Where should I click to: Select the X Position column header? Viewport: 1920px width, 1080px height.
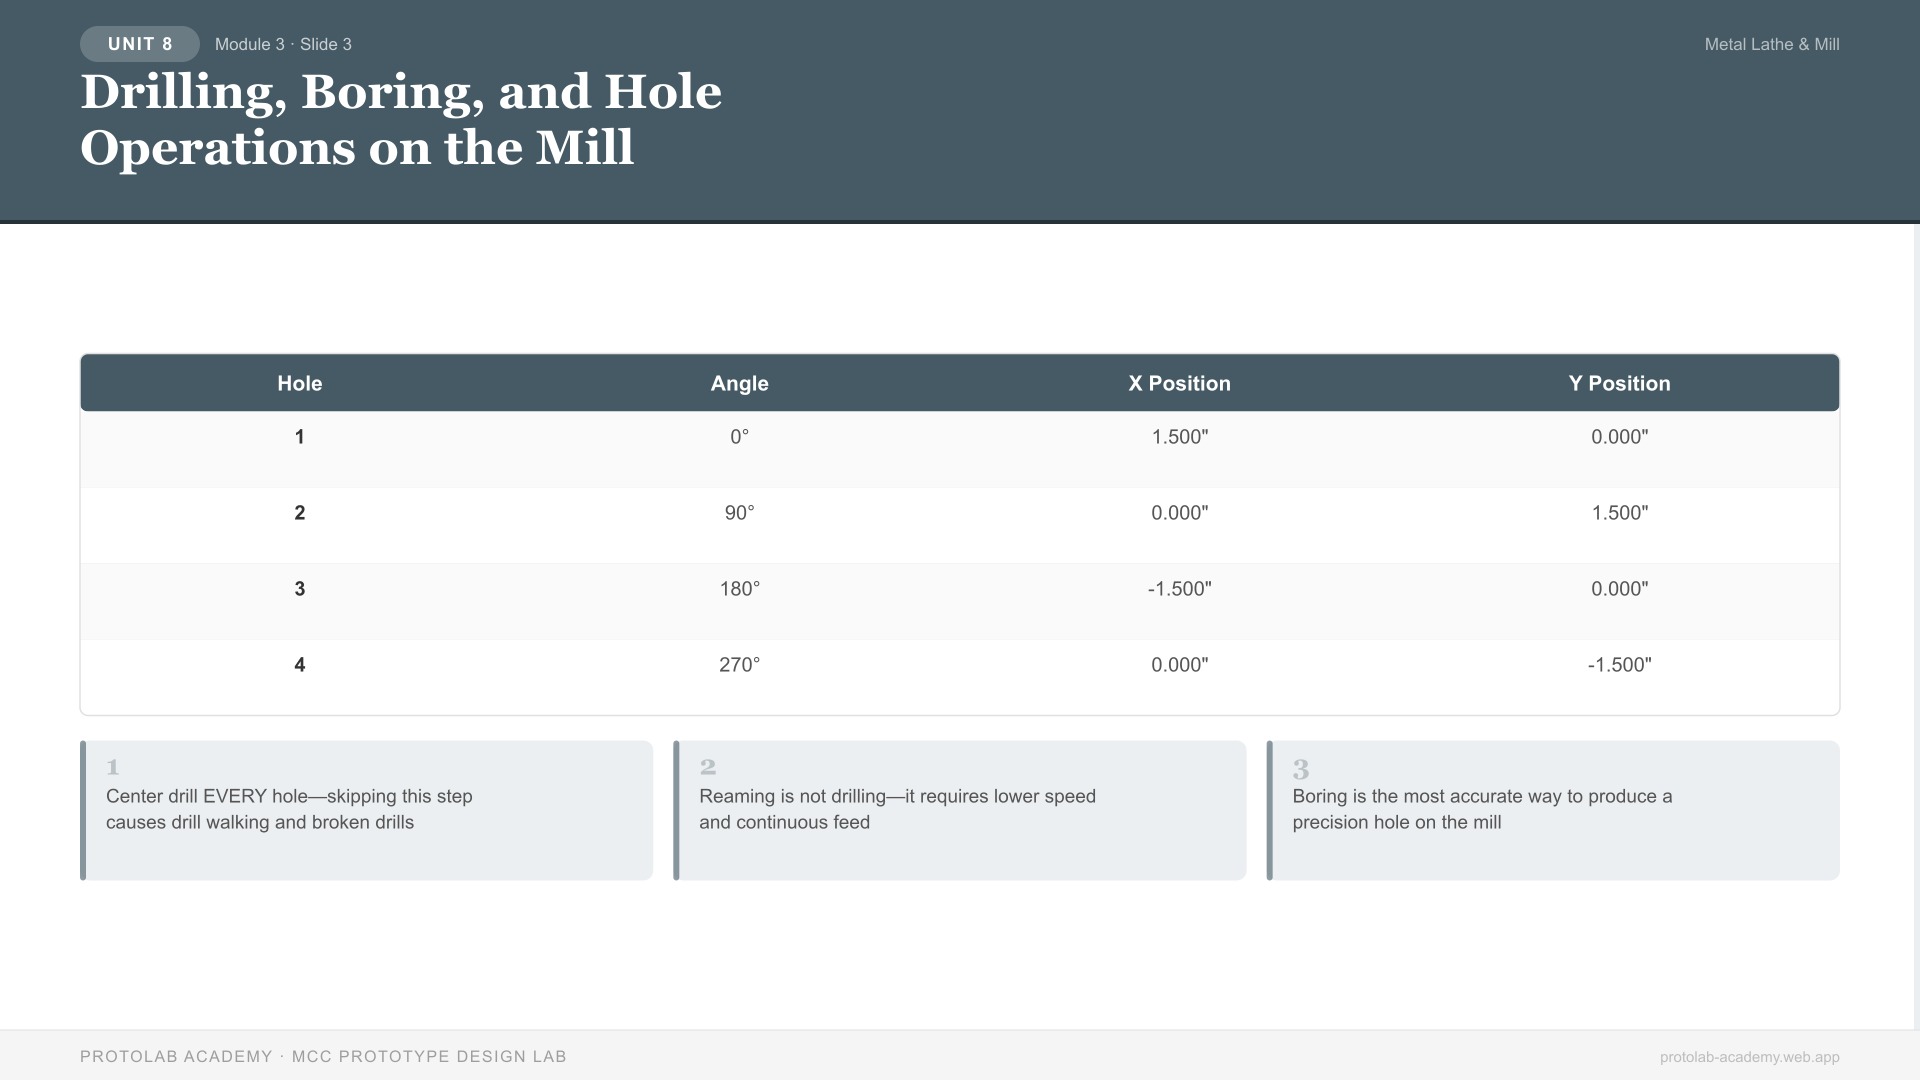[x=1179, y=383]
